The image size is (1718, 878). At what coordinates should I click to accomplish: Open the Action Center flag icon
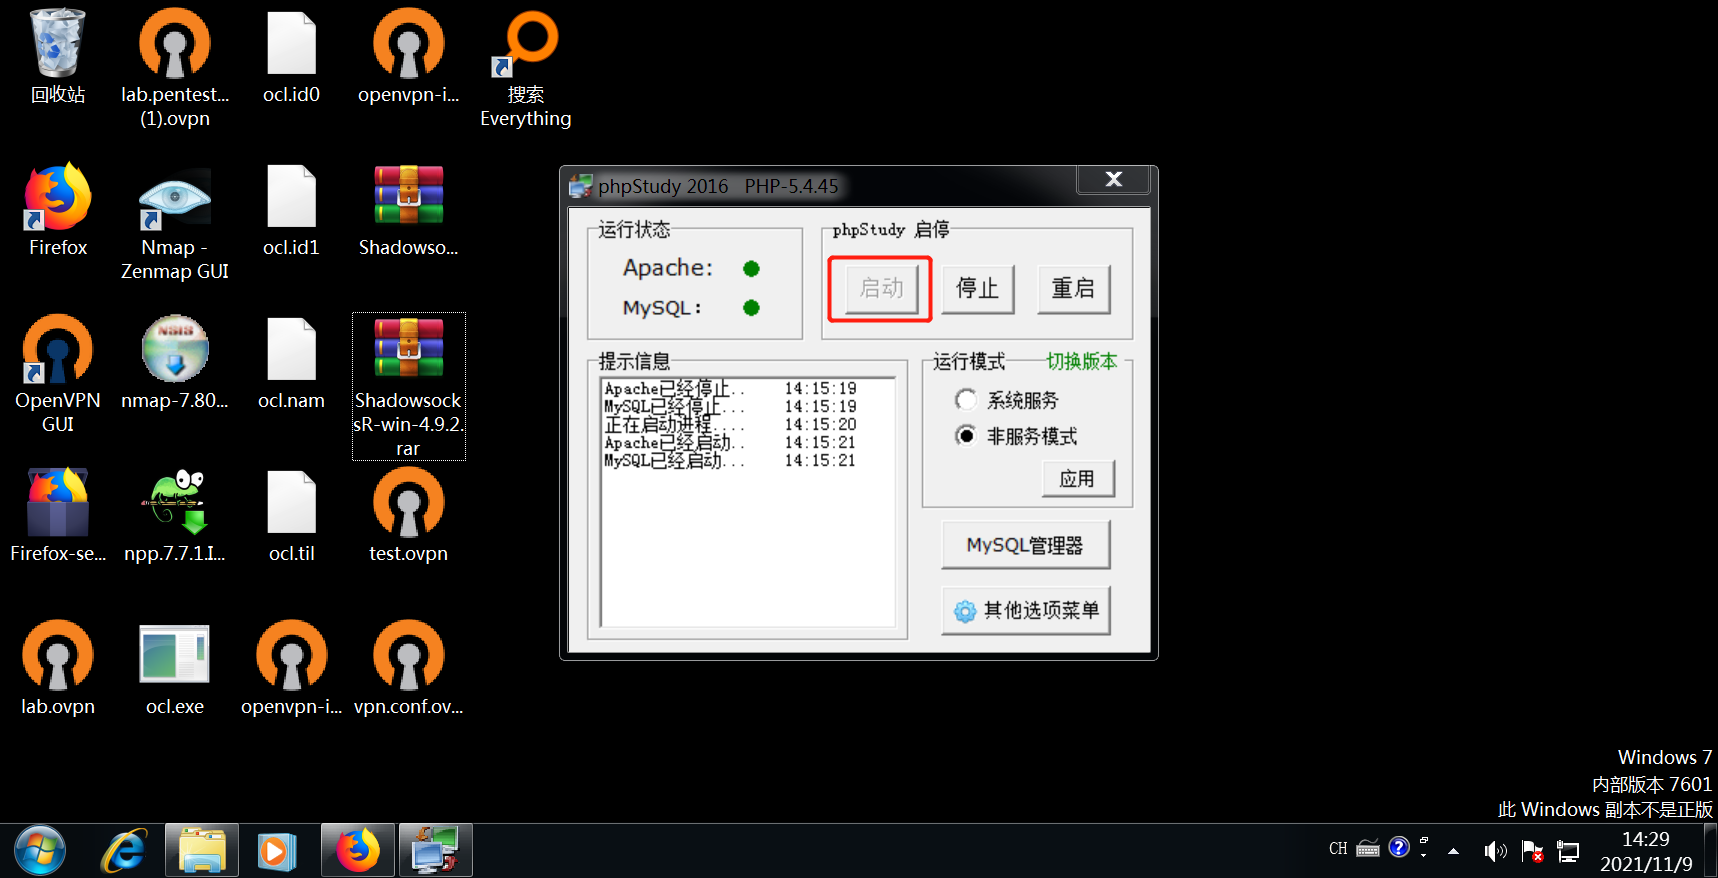pyautogui.click(x=1531, y=851)
